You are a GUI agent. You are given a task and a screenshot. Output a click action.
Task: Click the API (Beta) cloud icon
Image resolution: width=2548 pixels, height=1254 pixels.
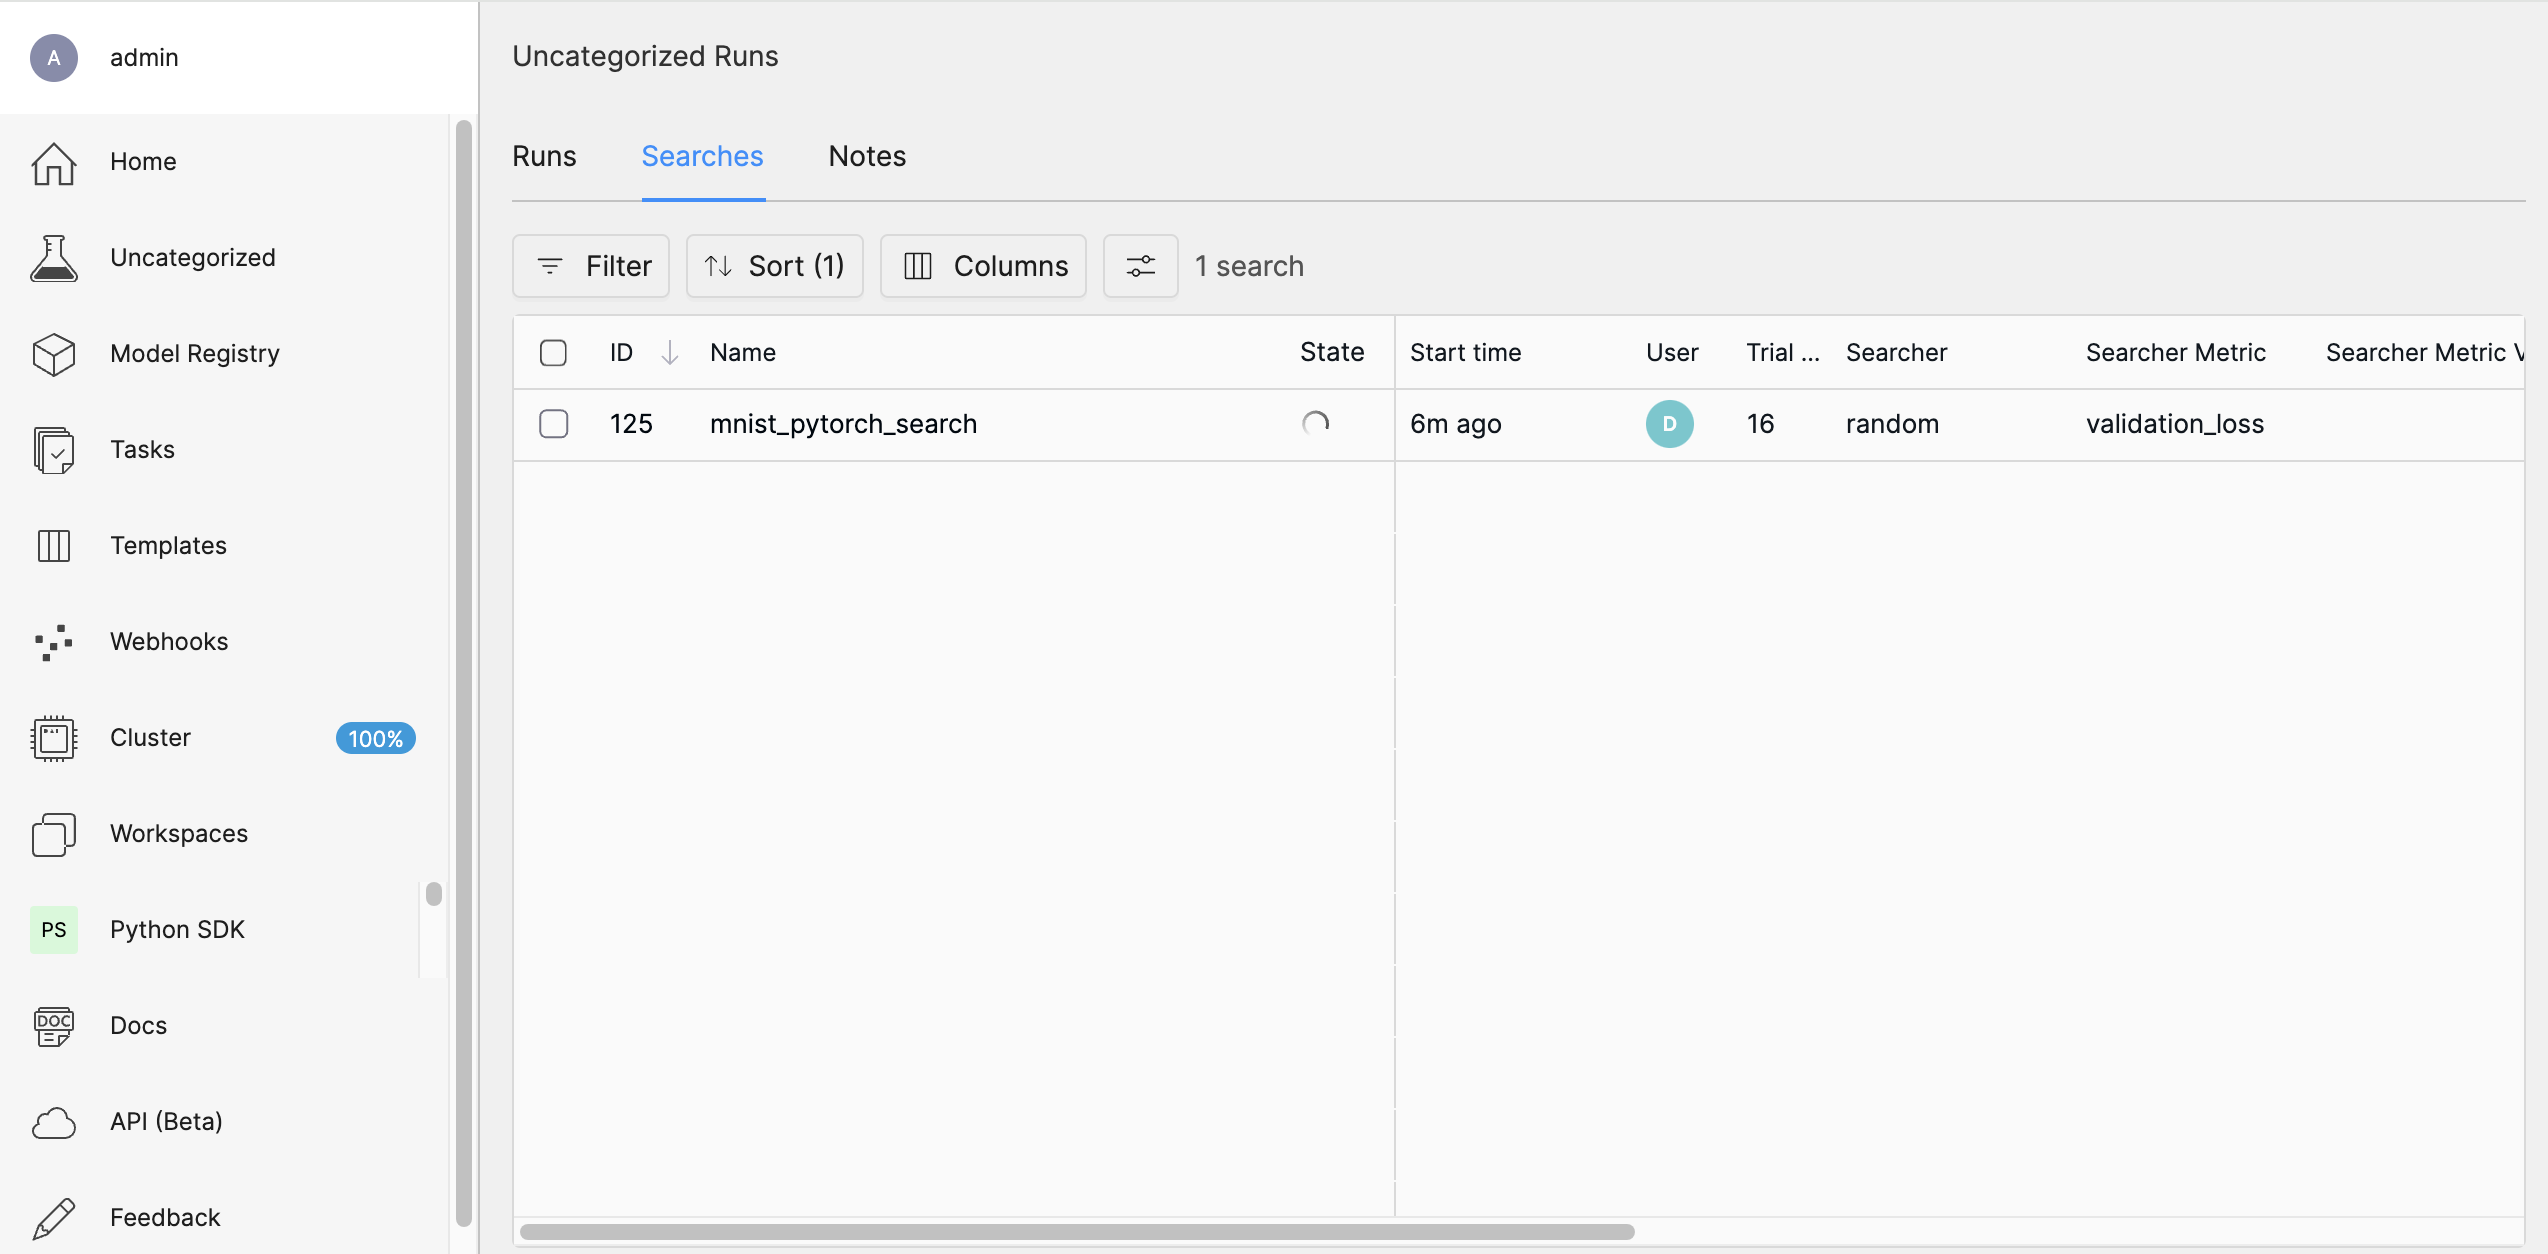click(54, 1122)
